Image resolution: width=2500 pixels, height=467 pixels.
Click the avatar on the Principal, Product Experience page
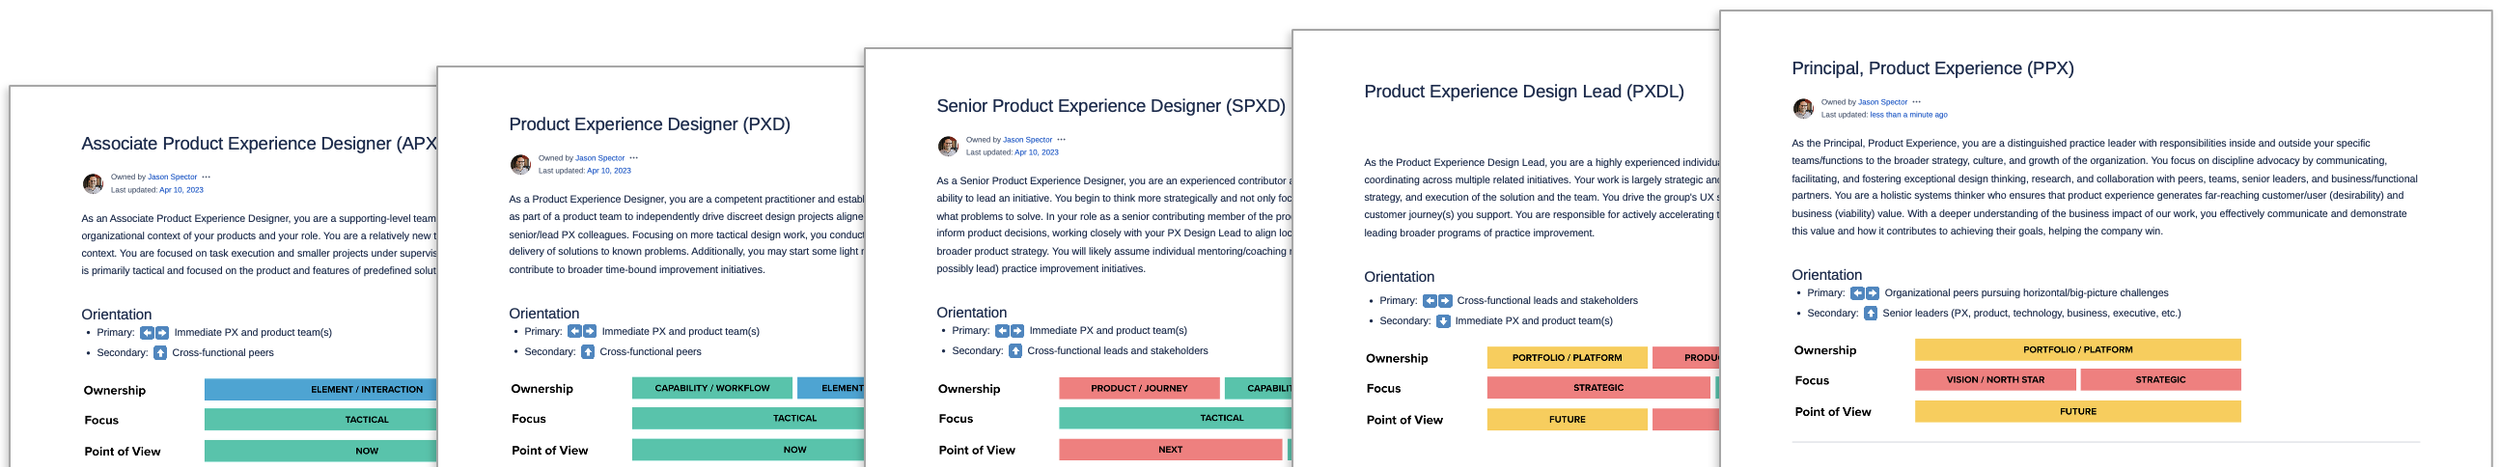1803,108
